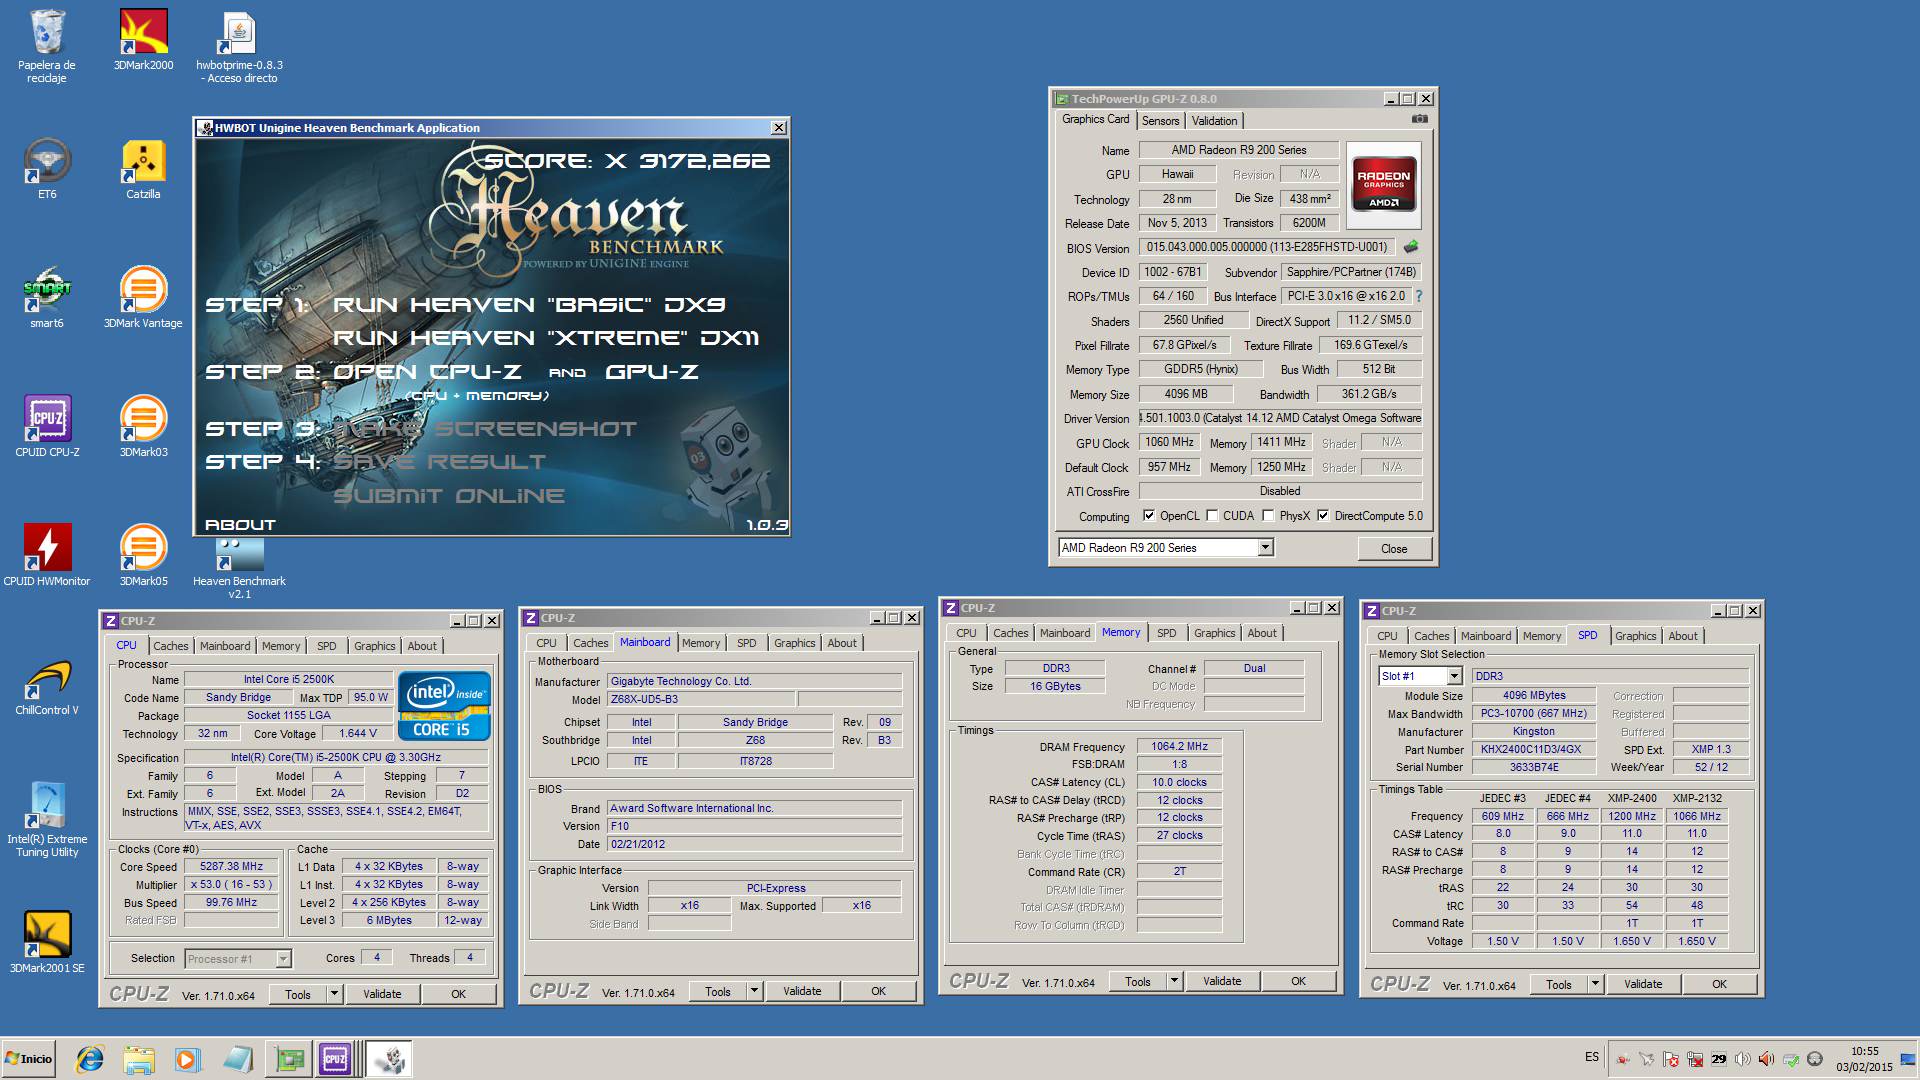This screenshot has height=1080, width=1920.
Task: Open Caches tab in the CPU-Z CPU window
Action: (171, 646)
